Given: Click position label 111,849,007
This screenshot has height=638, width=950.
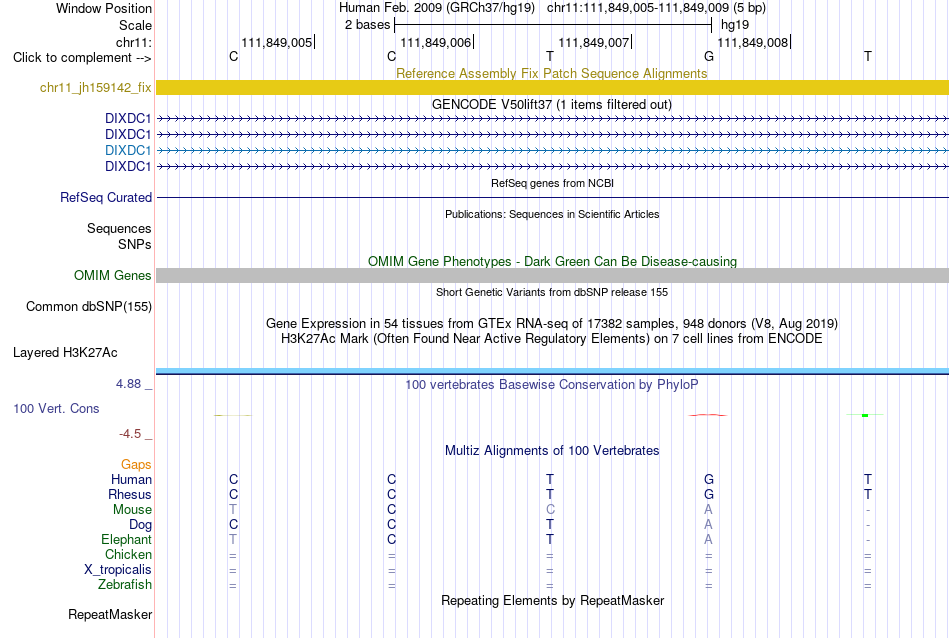Looking at the screenshot, I should [x=593, y=42].
